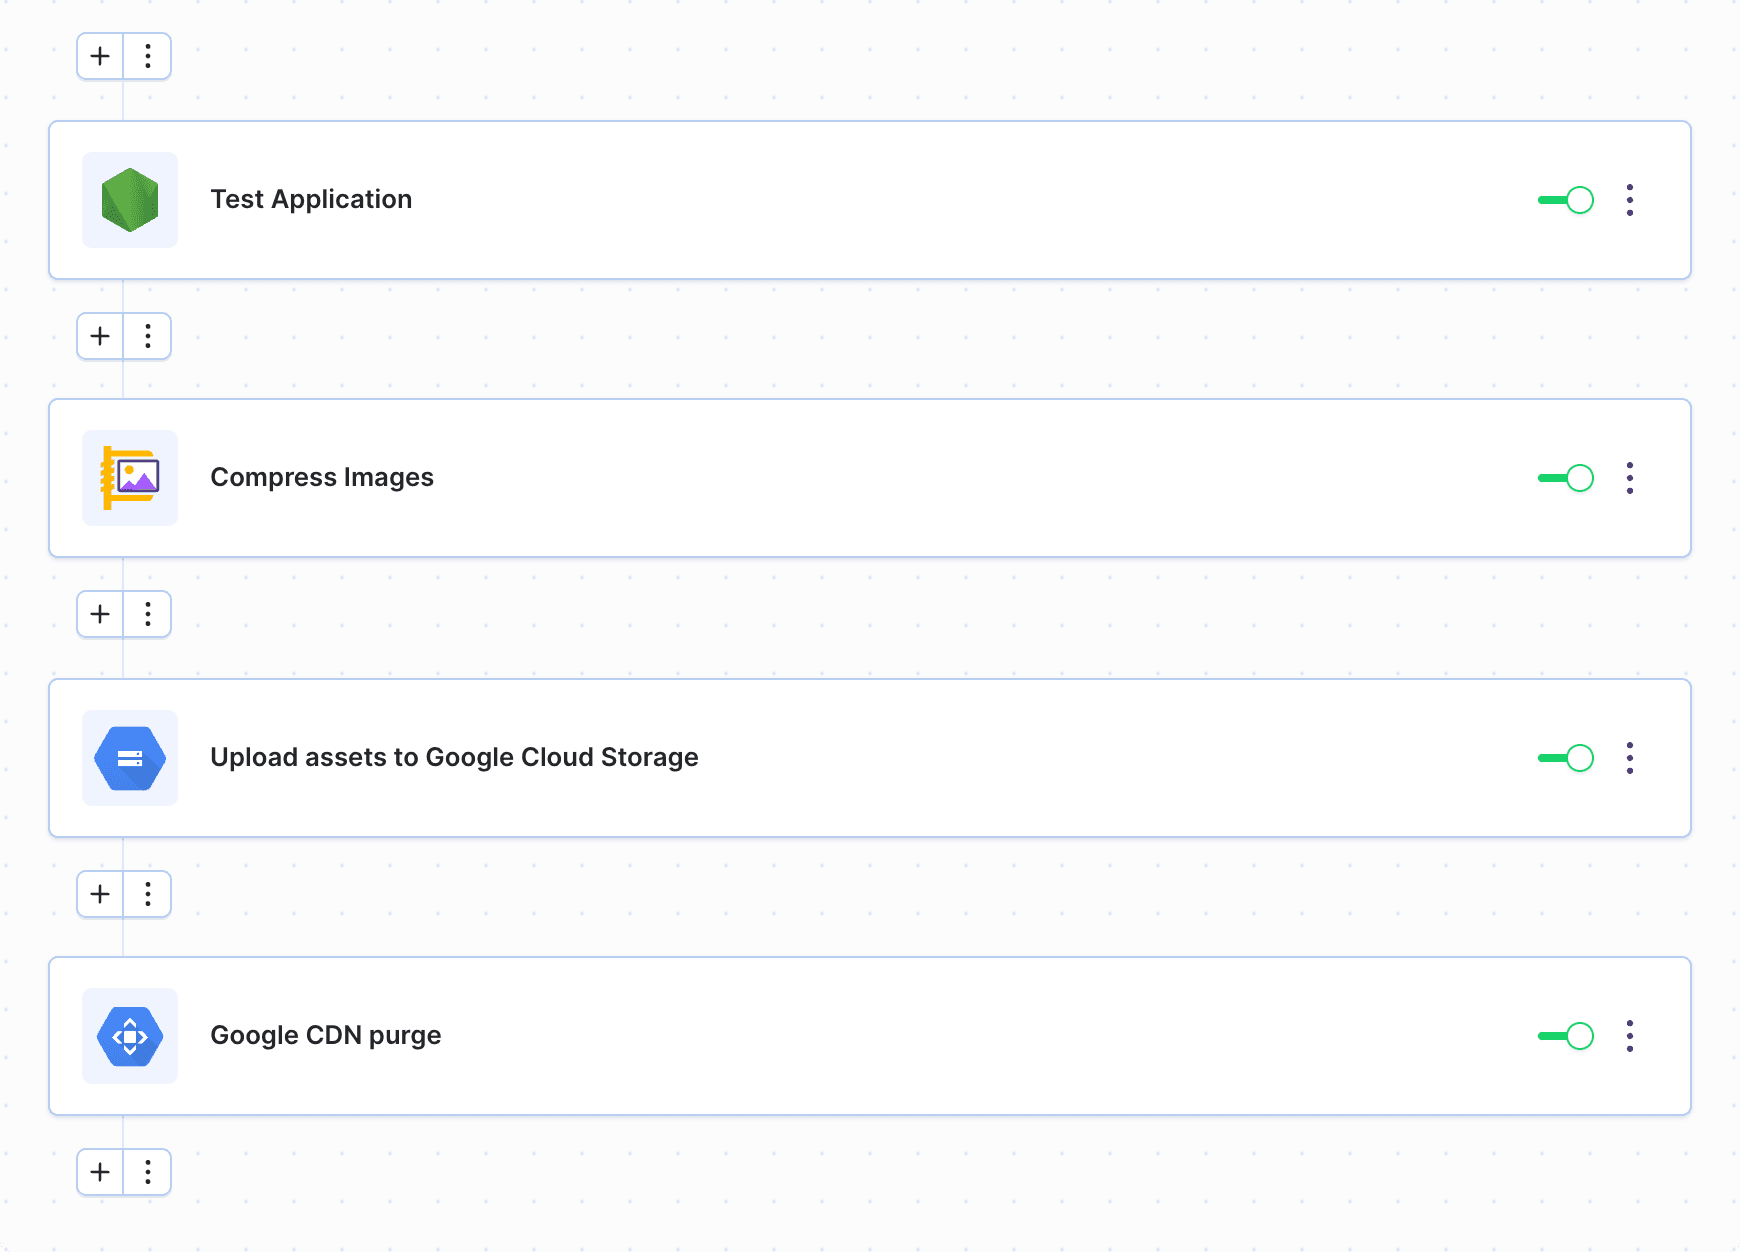This screenshot has width=1740, height=1252.
Task: Click the Node.js Test Application icon
Action: 130,200
